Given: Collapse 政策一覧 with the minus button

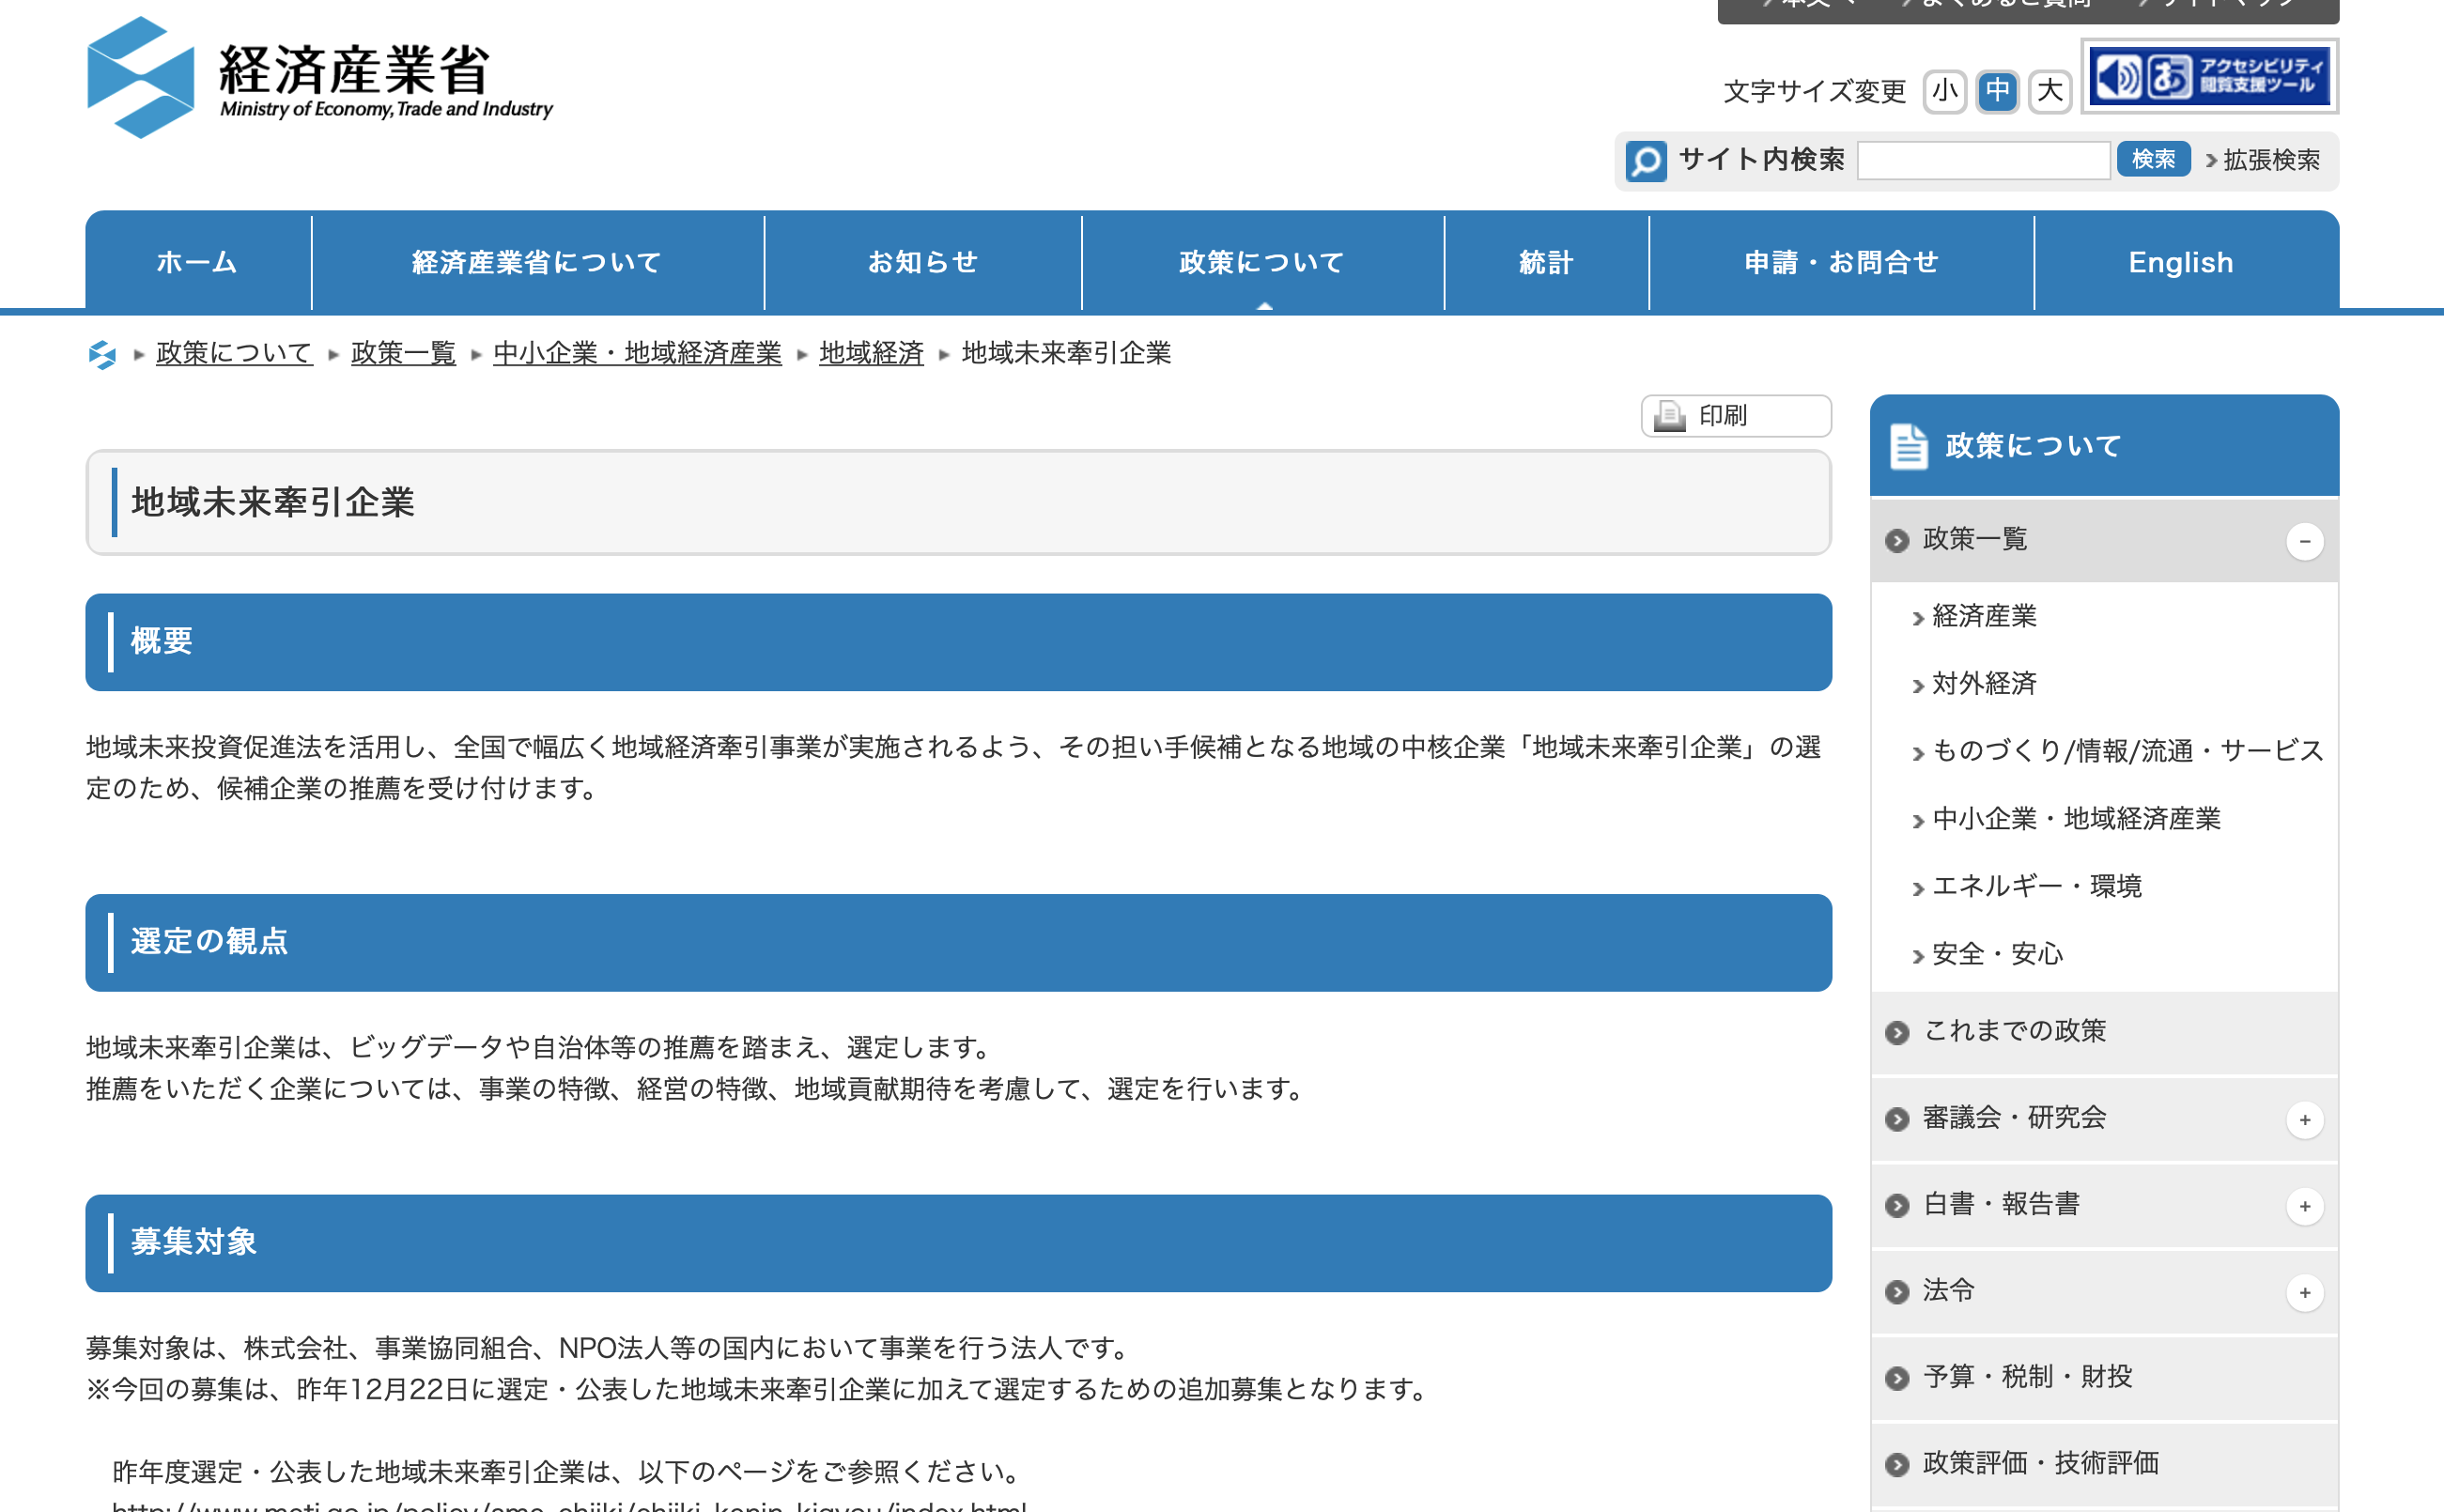Looking at the screenshot, I should (2305, 541).
